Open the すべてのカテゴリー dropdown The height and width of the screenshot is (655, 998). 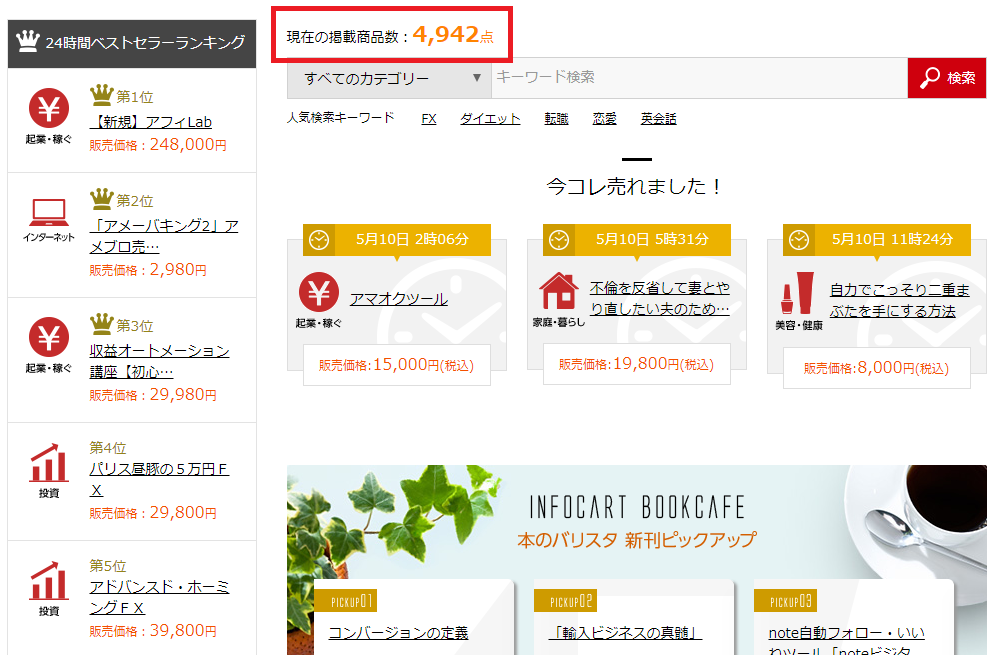(389, 78)
